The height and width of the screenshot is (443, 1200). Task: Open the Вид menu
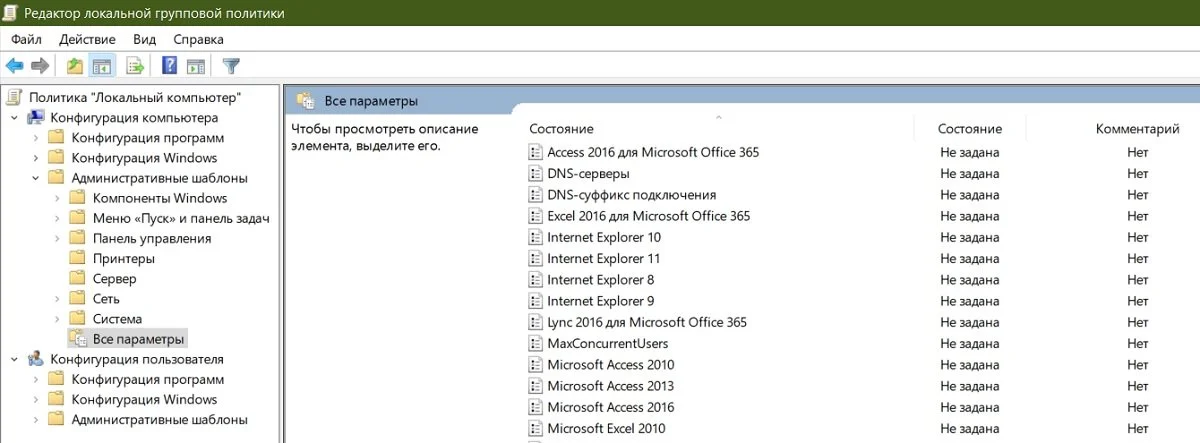[x=145, y=39]
